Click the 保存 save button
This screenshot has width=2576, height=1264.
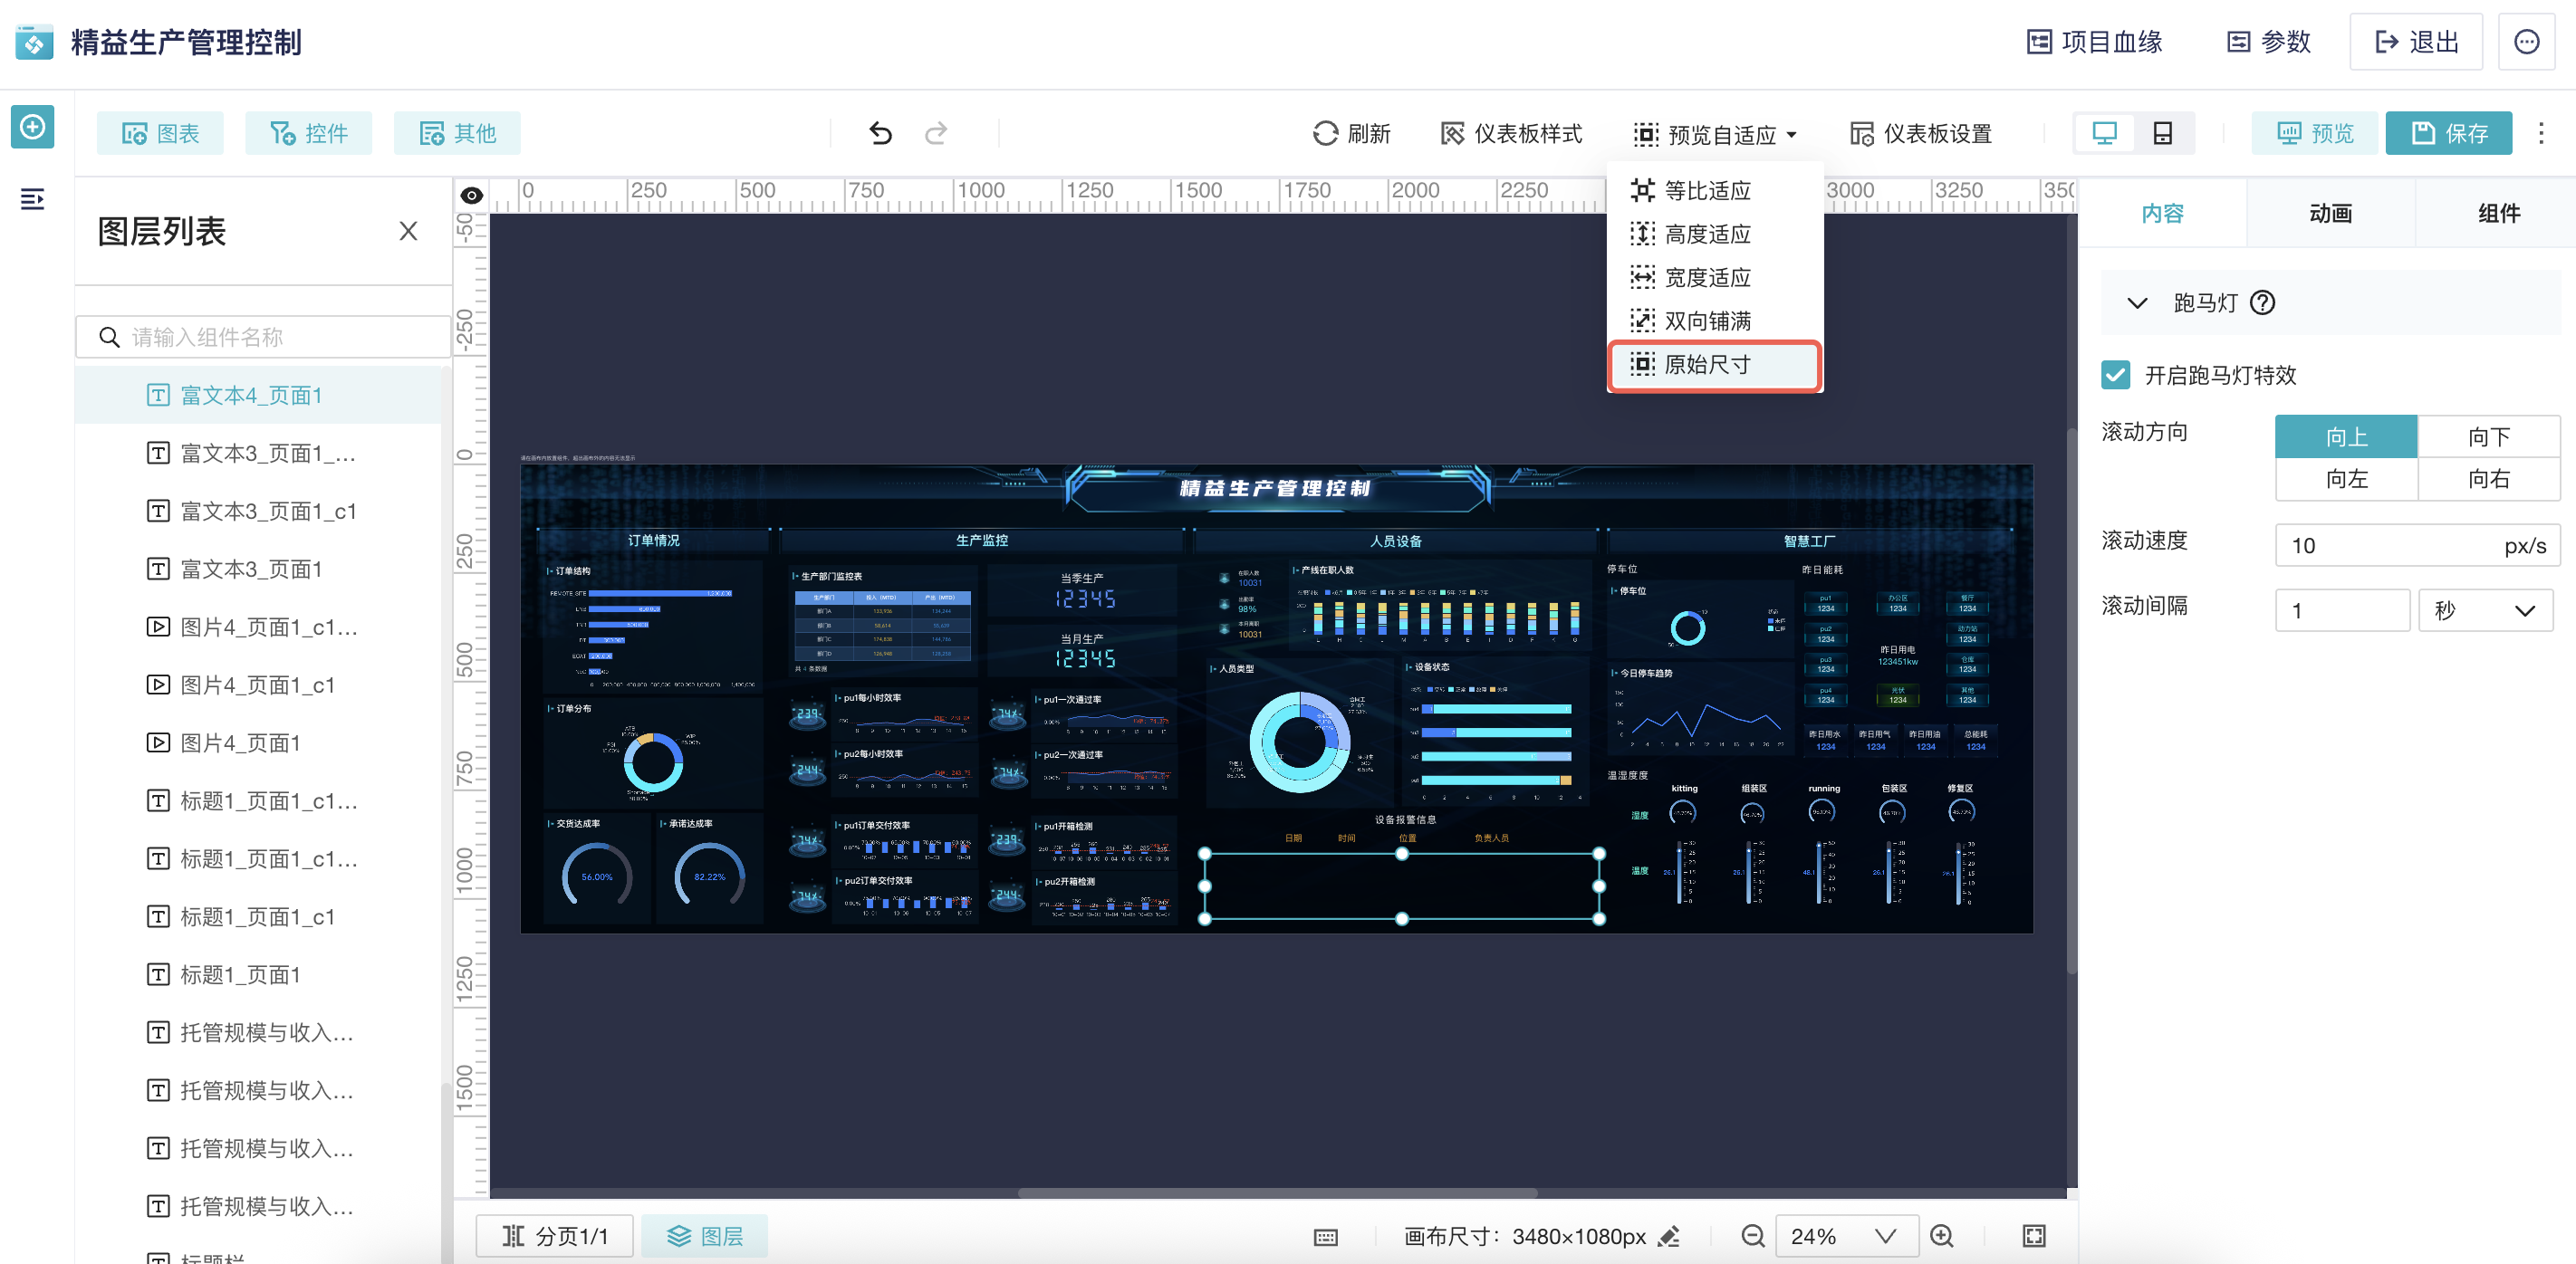point(2448,133)
